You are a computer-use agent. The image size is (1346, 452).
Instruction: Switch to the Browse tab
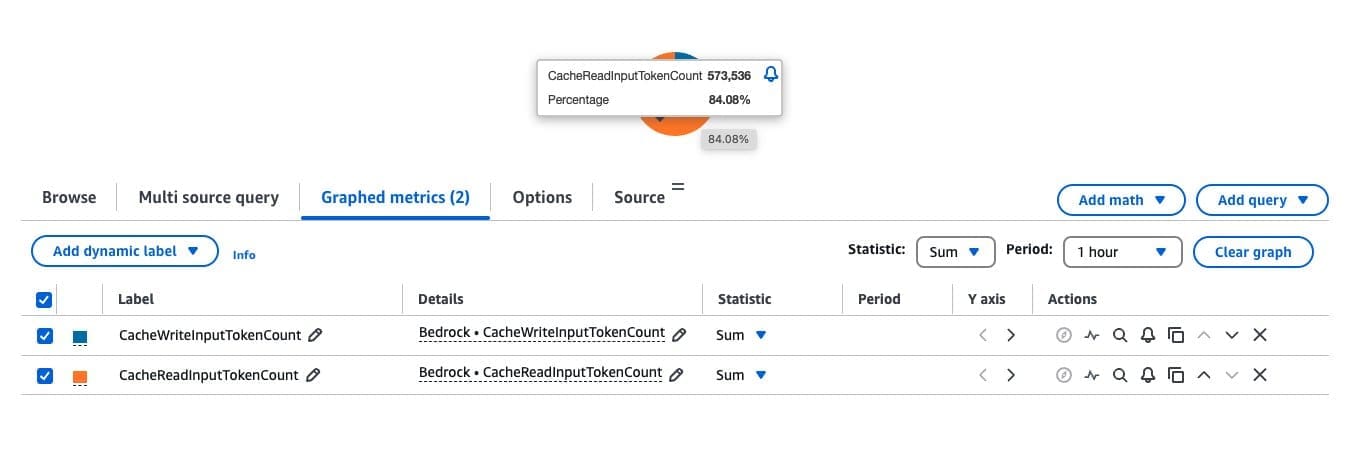click(x=69, y=197)
